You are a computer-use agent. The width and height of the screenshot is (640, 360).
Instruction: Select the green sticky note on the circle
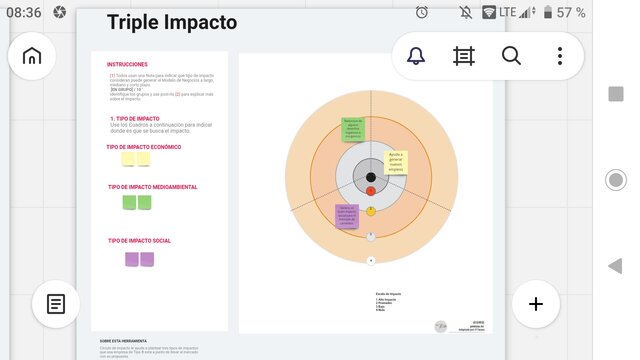click(x=353, y=130)
